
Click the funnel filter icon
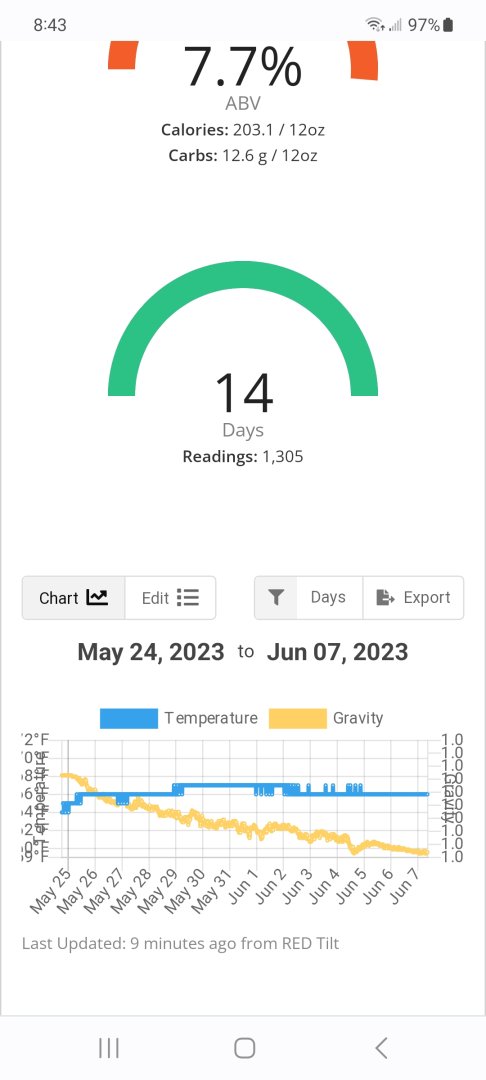276,598
